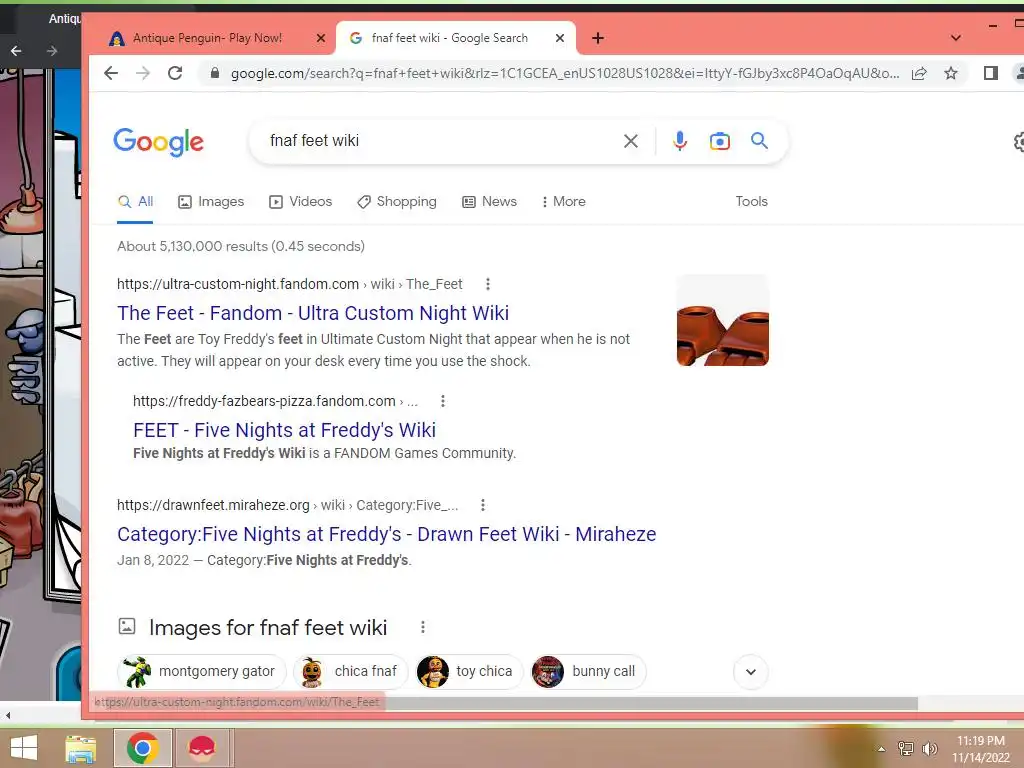Click into the fnaf feet wiki search field

(x=438, y=141)
